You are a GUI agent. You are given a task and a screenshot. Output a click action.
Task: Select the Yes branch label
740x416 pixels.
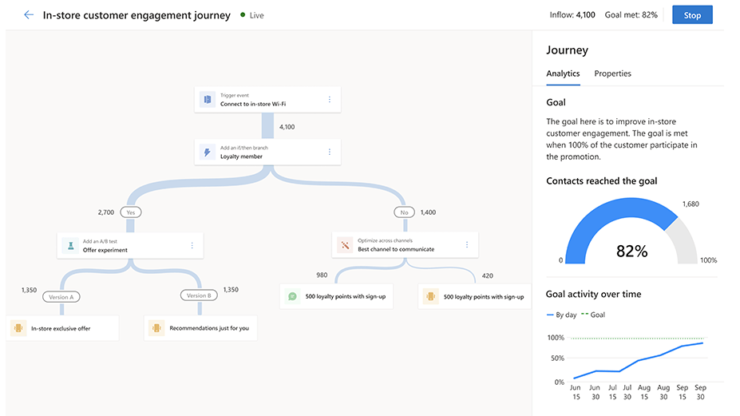(x=131, y=212)
